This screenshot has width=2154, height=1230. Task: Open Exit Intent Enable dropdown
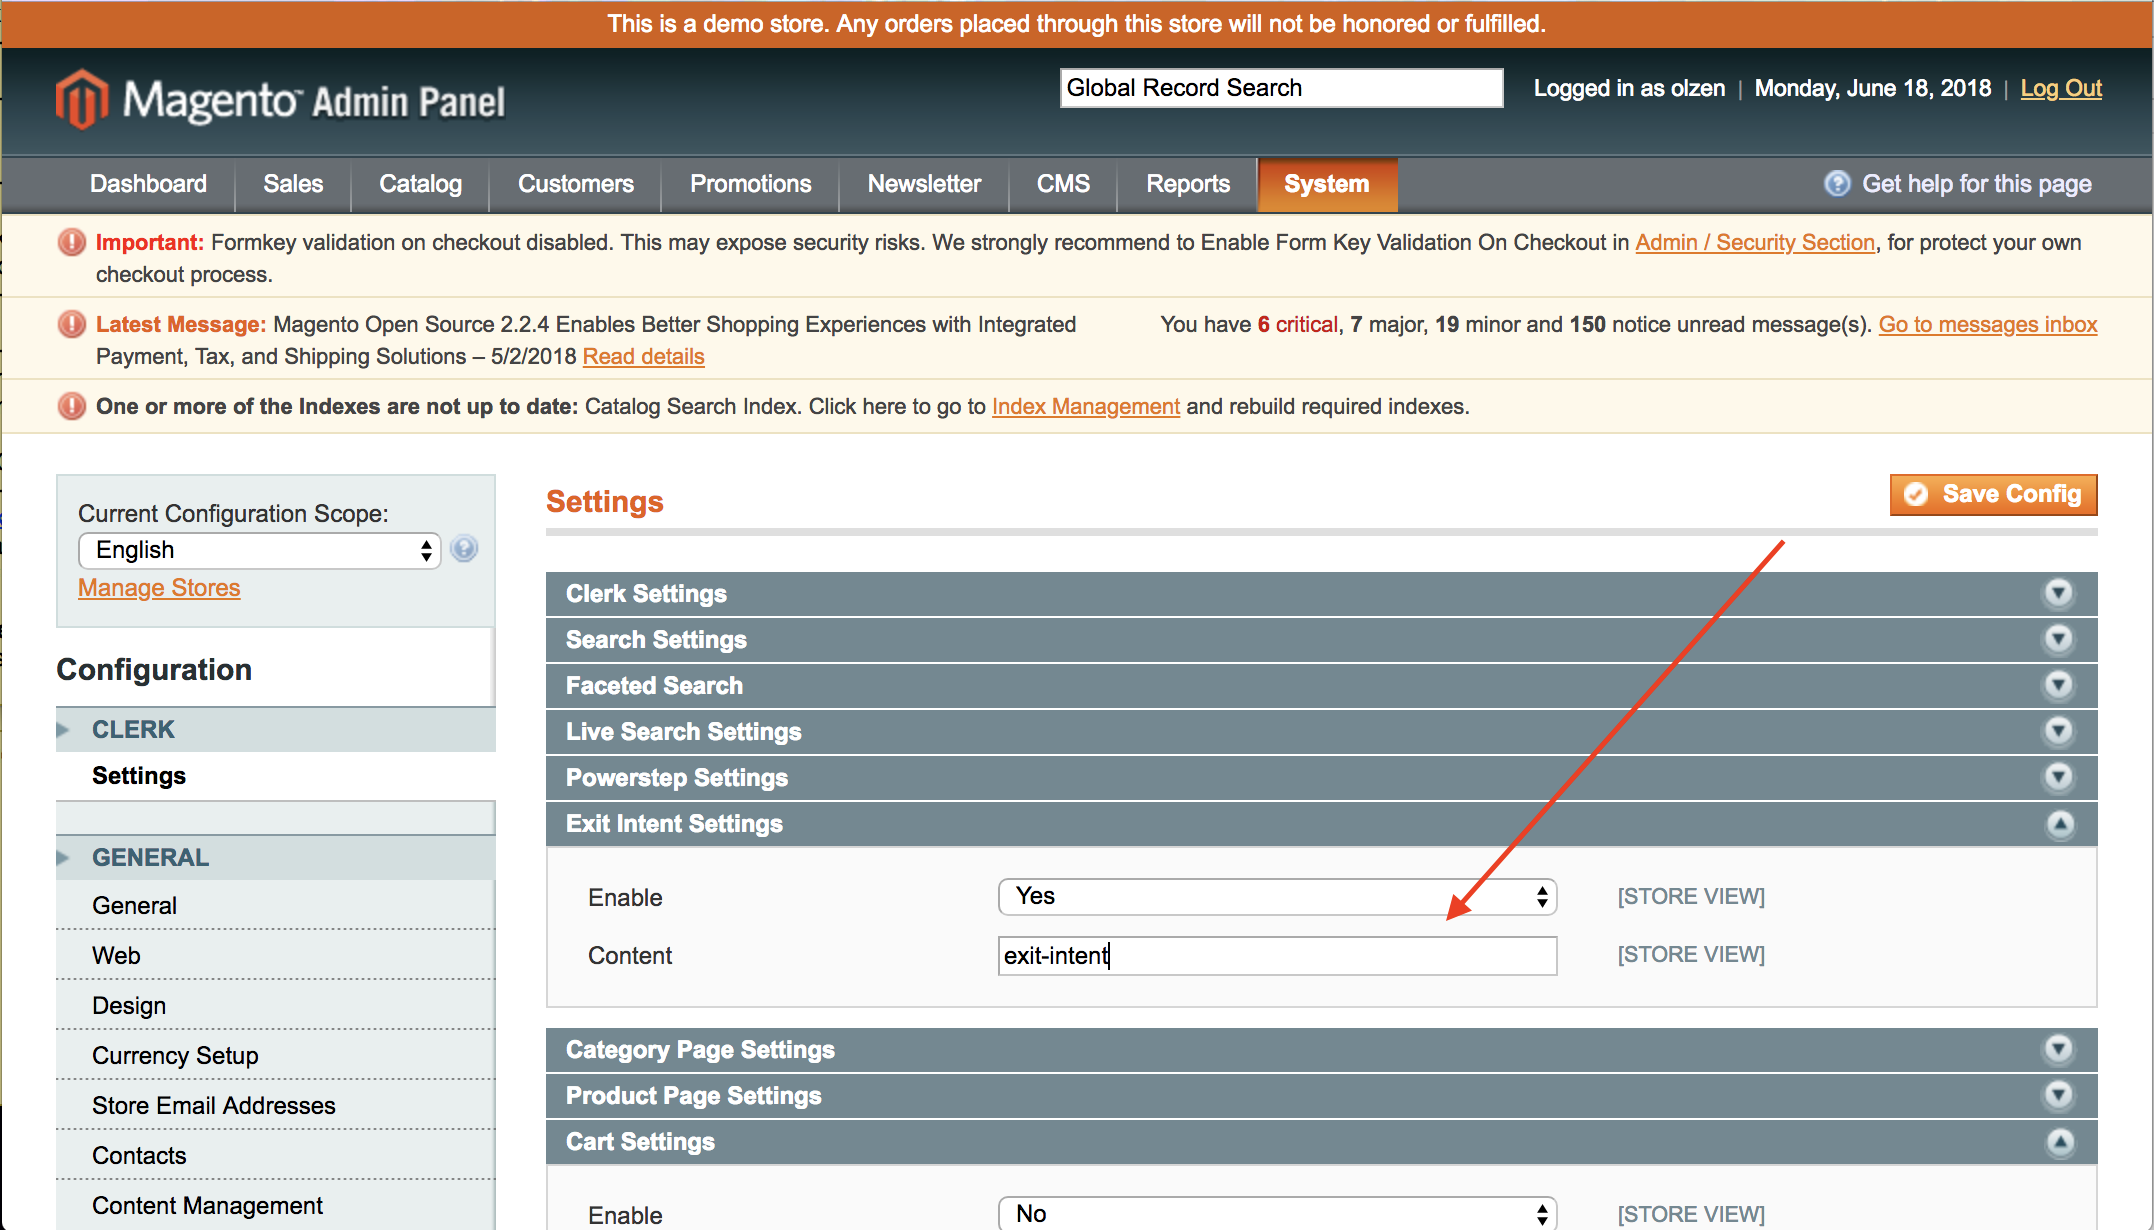(x=1277, y=897)
